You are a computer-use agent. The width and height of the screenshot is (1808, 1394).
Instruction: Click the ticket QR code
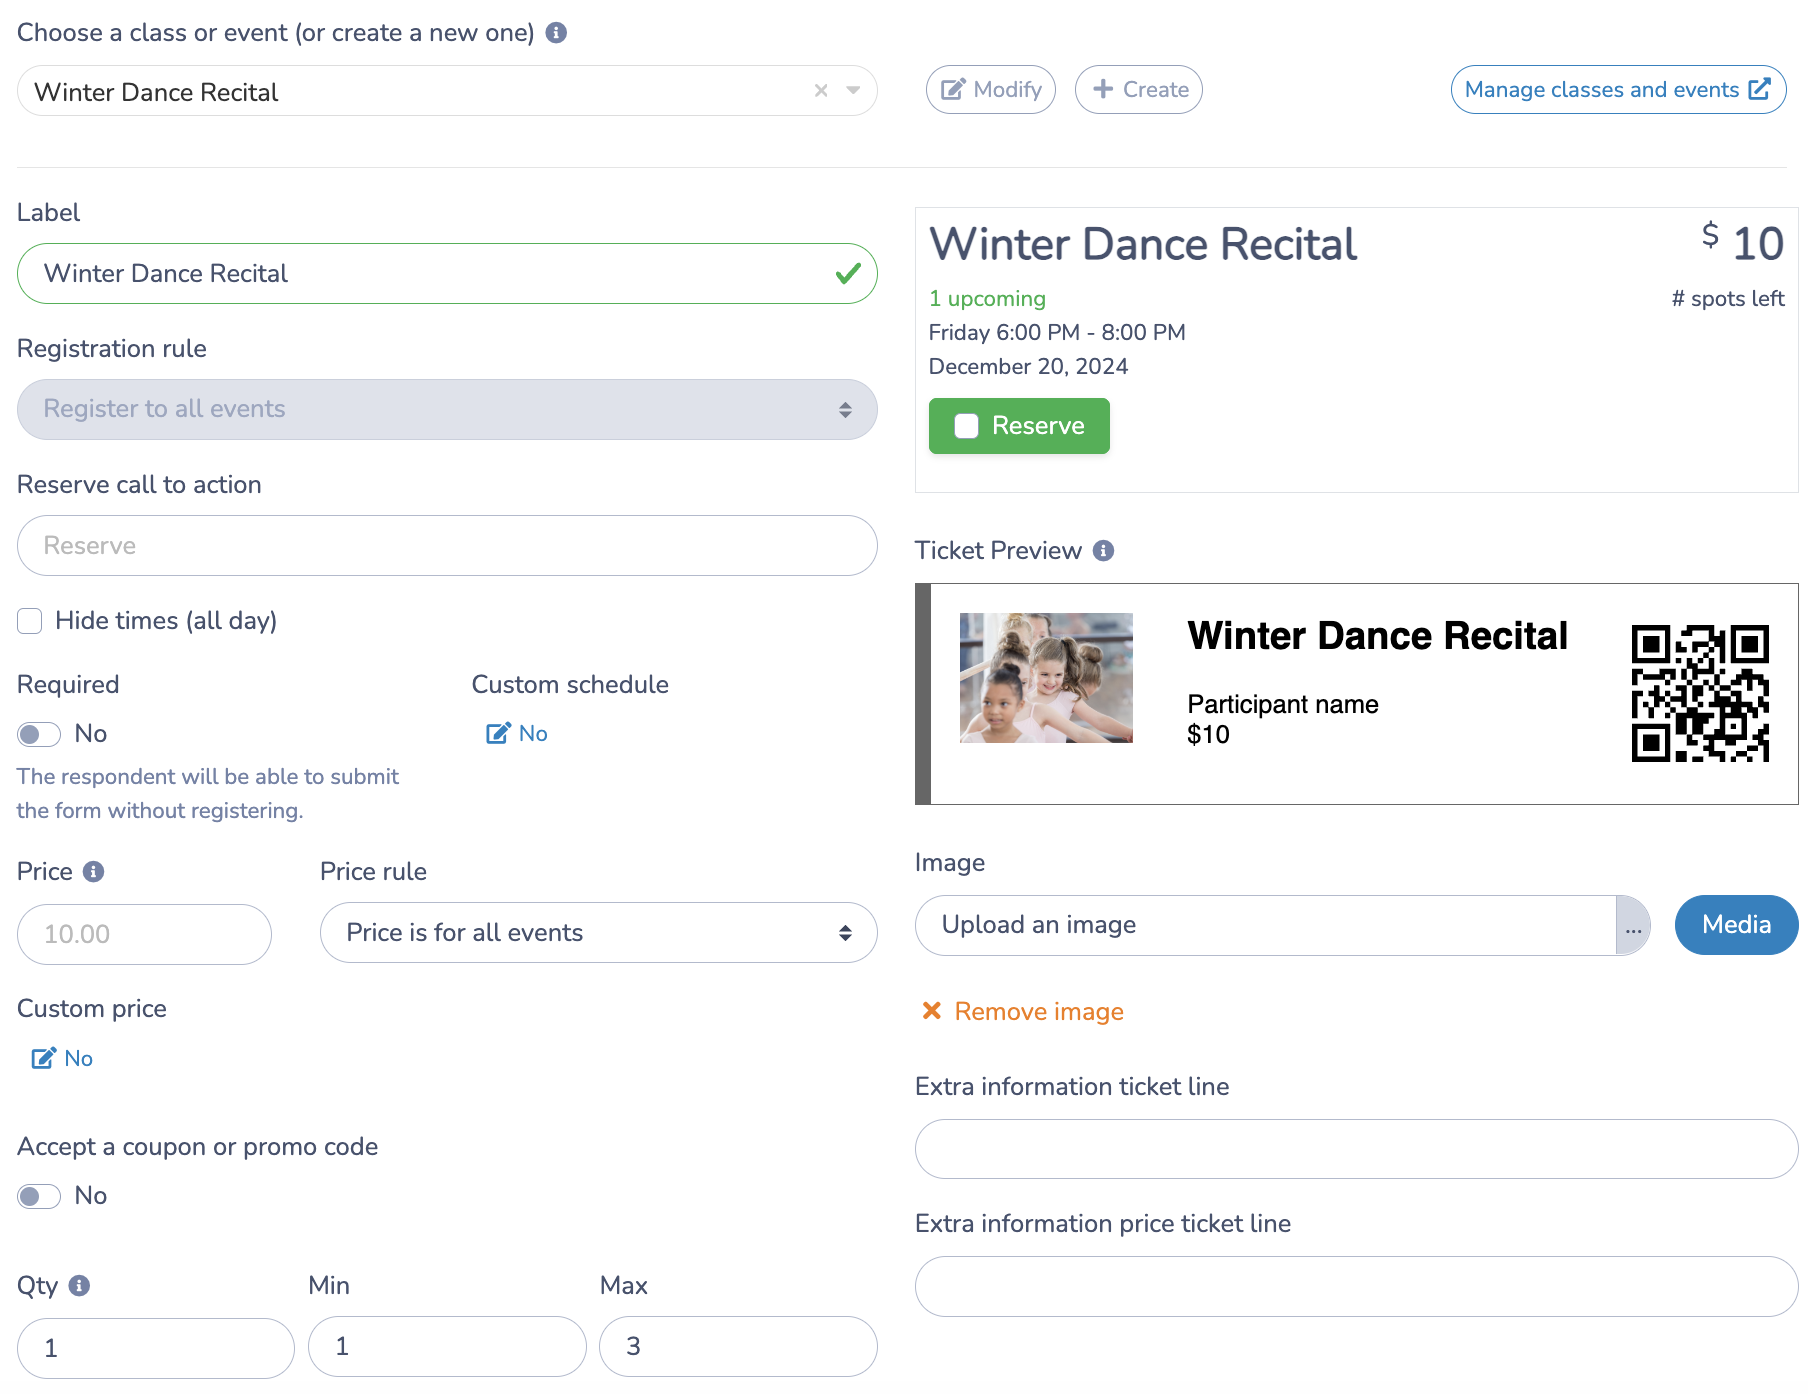[x=1700, y=694]
